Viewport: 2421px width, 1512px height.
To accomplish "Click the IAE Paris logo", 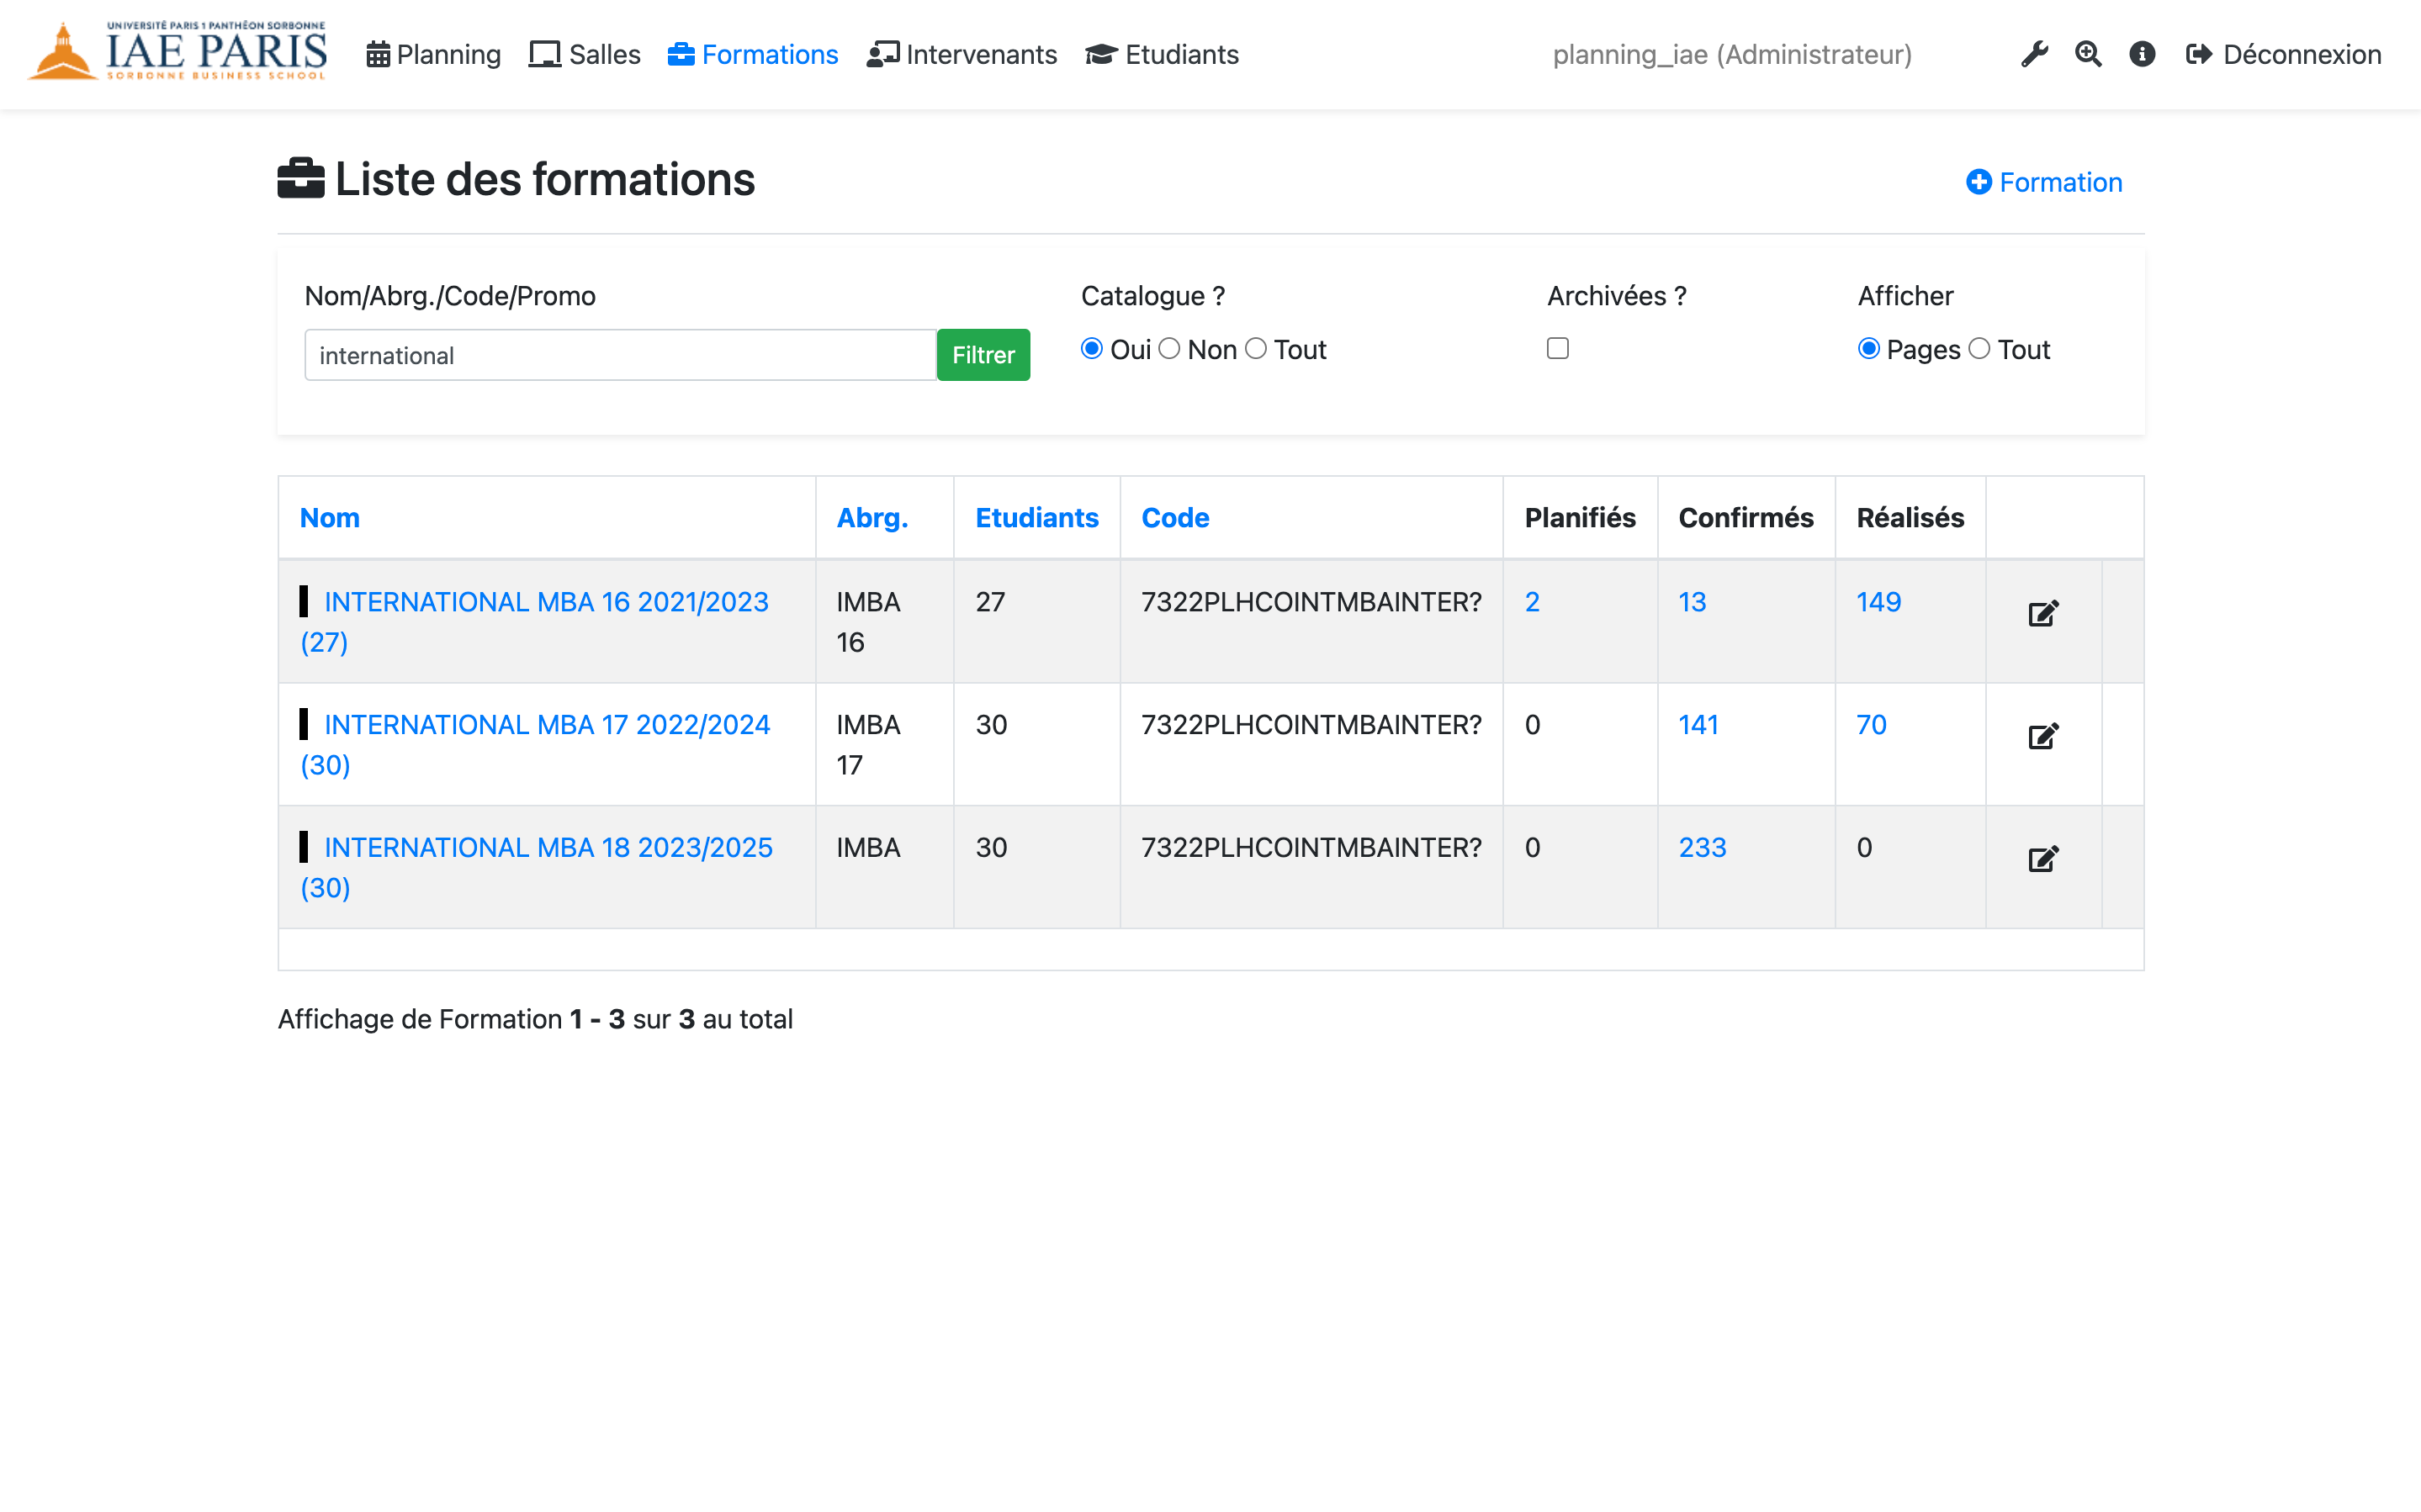I will coord(177,52).
